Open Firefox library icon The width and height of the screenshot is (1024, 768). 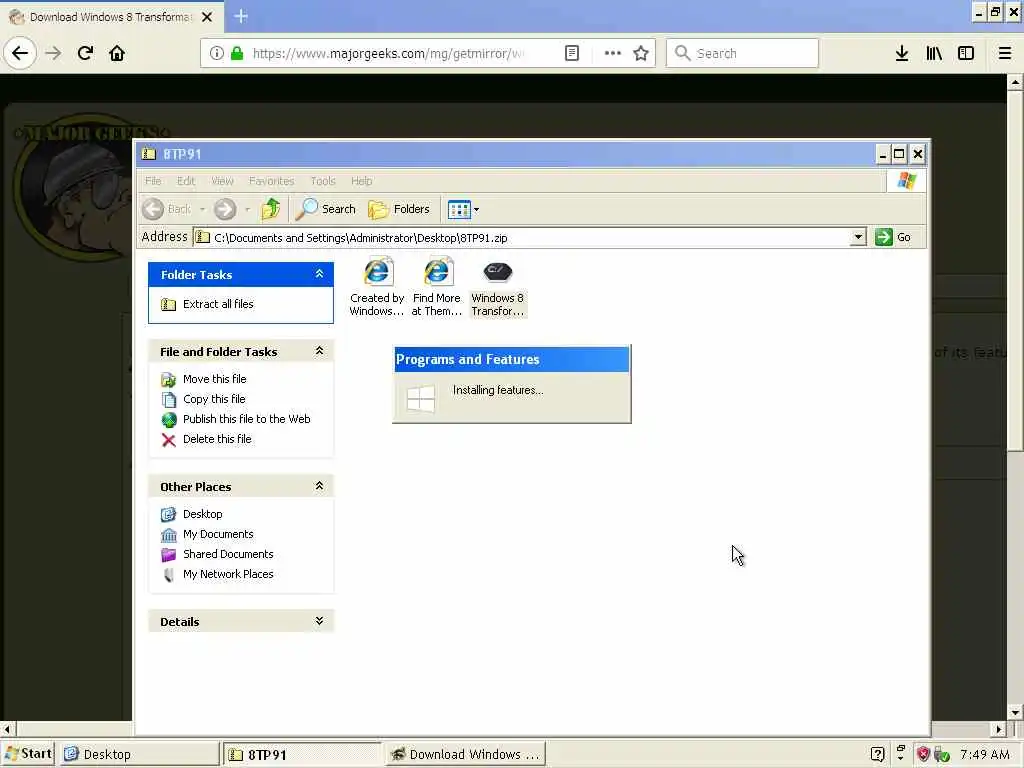click(934, 53)
